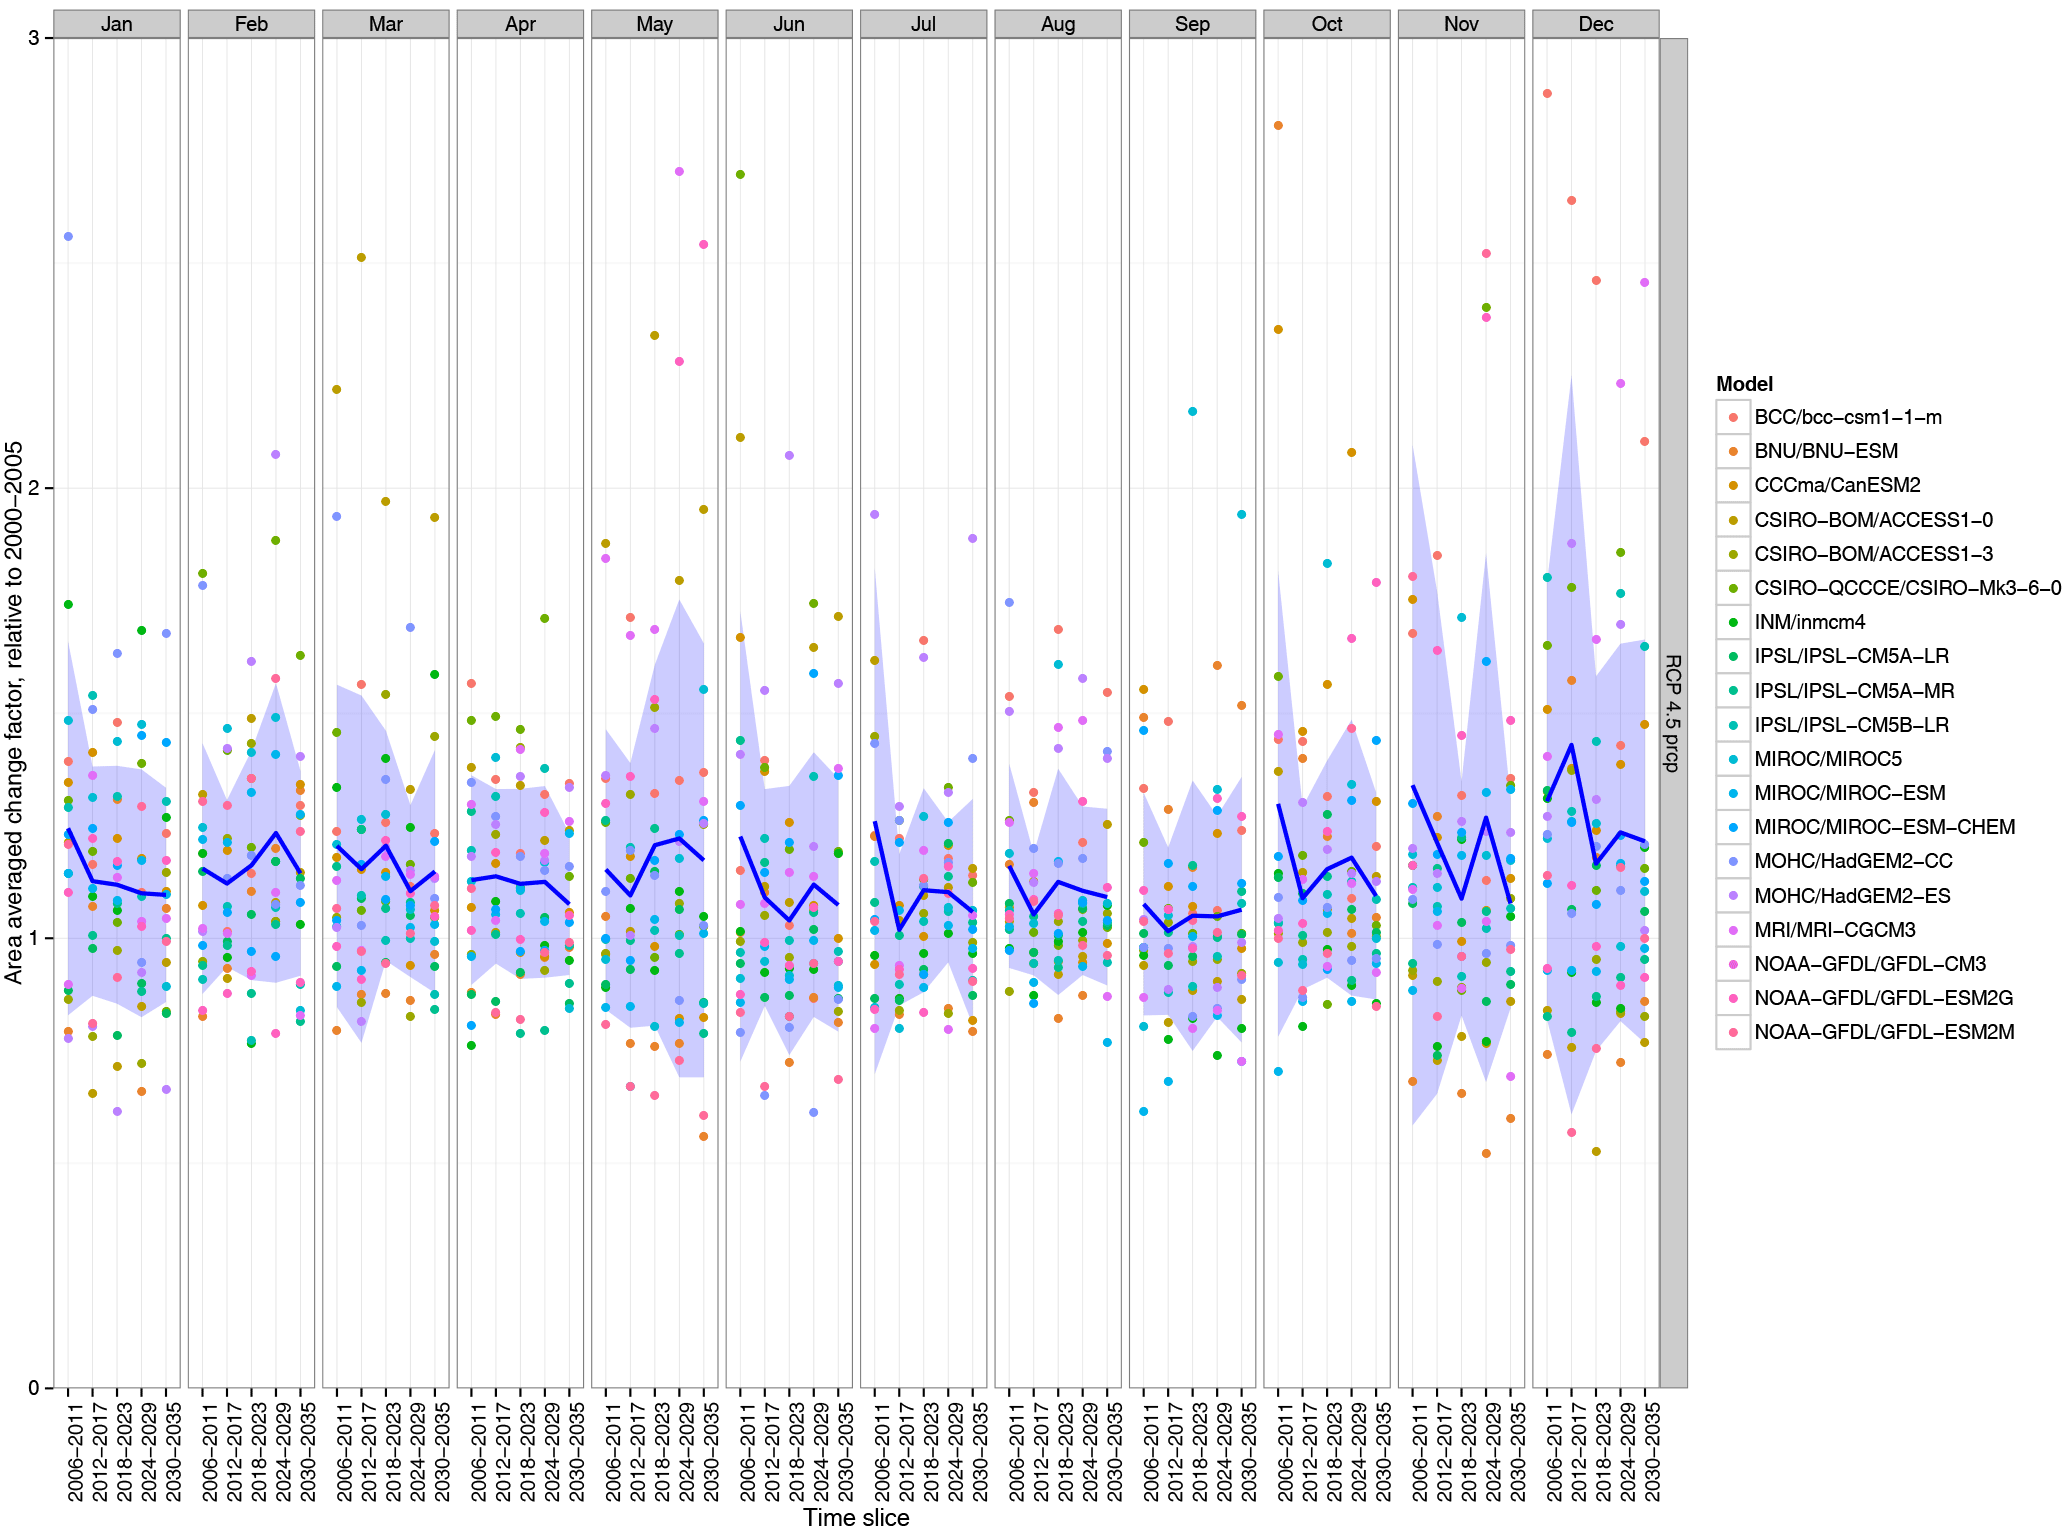Screen dimensions: 2067x1532
Task: Select the May panel header strip
Action: tap(654, 24)
